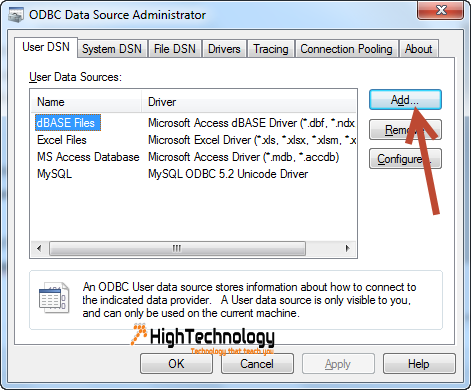Select the MySQL data source row
This screenshot has height=390, width=471.
point(54,174)
